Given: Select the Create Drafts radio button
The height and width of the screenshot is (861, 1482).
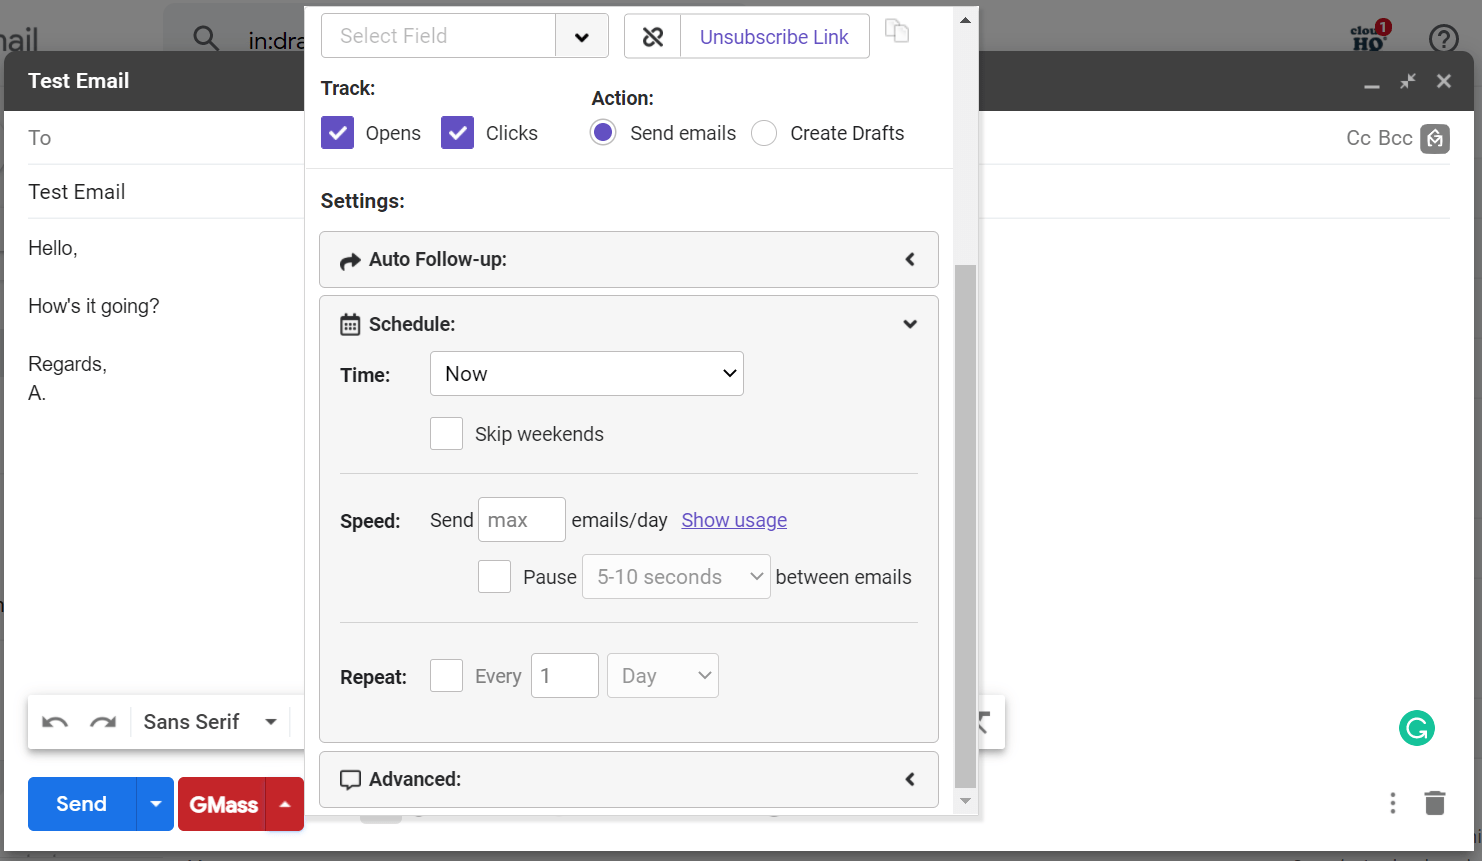Looking at the screenshot, I should click(x=764, y=132).
